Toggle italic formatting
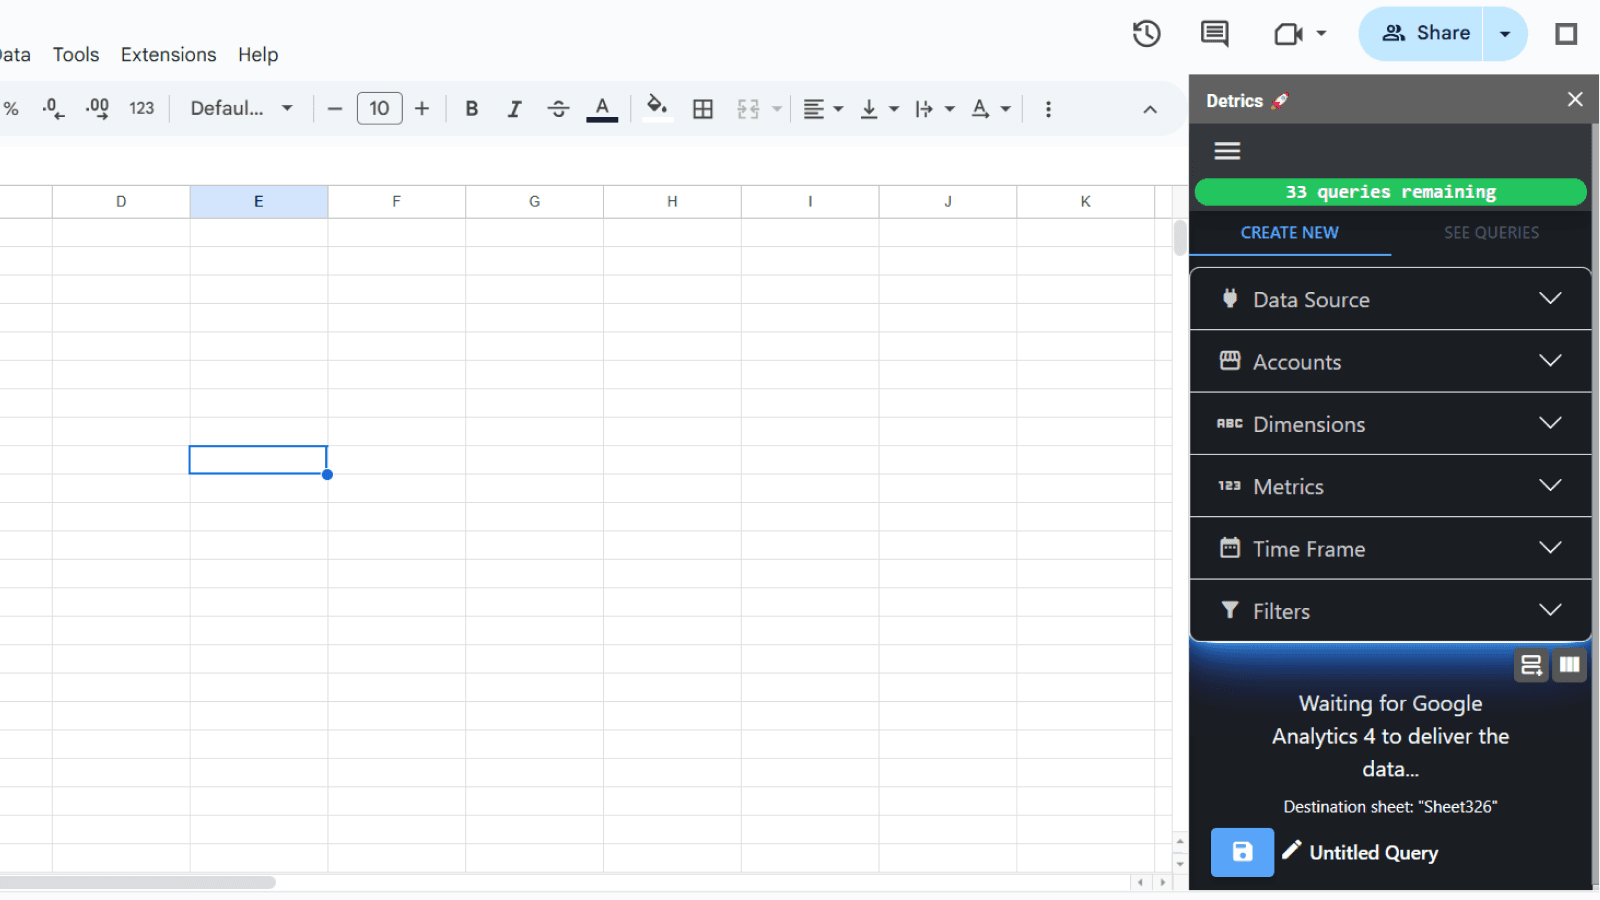The width and height of the screenshot is (1600, 900). (x=514, y=109)
